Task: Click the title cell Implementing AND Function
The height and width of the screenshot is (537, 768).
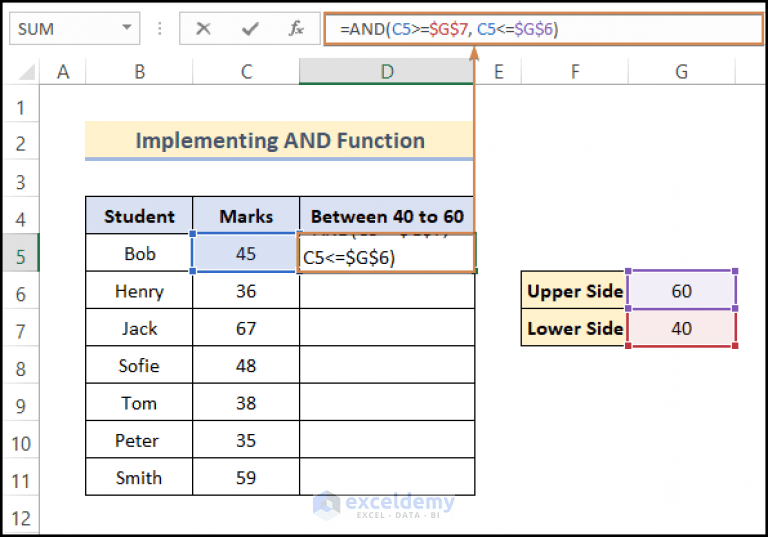Action: pos(280,141)
